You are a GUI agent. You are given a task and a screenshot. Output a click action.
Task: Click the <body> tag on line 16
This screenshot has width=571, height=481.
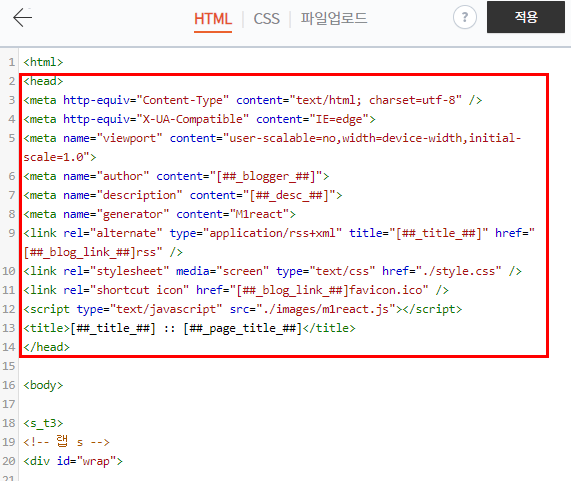click(x=43, y=385)
